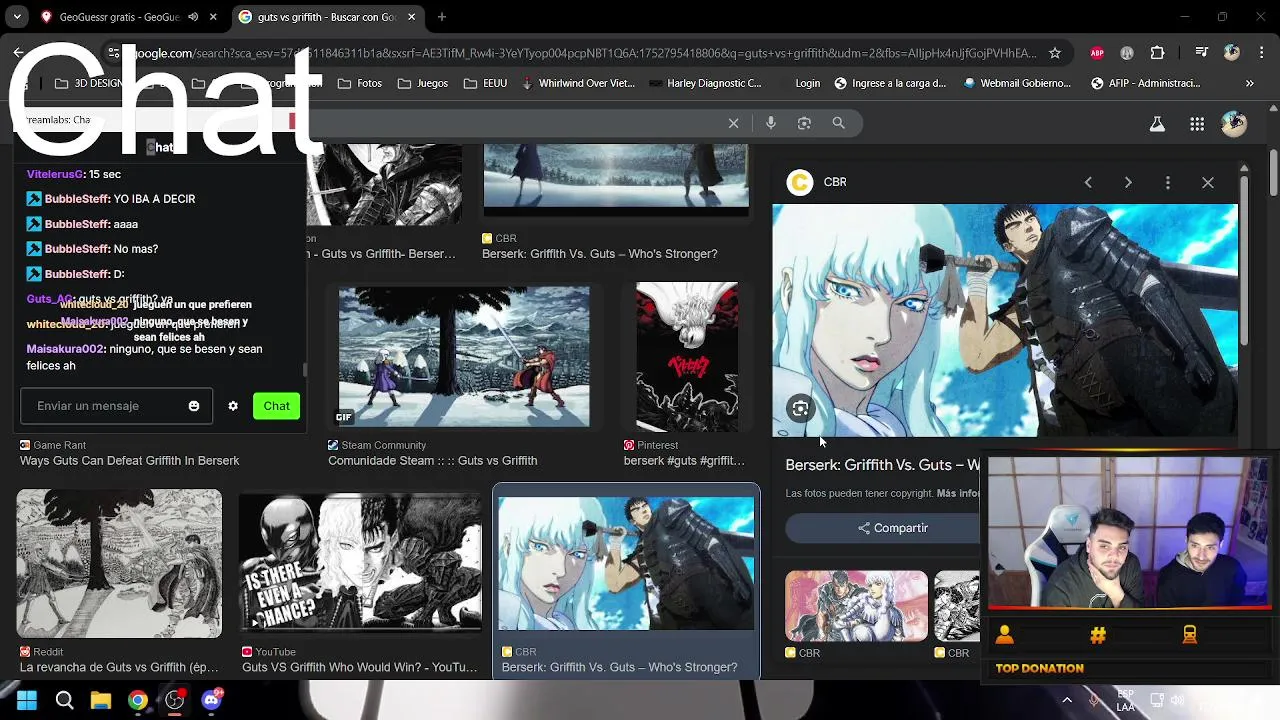The image size is (1280, 720).
Task: Open Harley Diagnostic C... bookmark
Action: (705, 84)
